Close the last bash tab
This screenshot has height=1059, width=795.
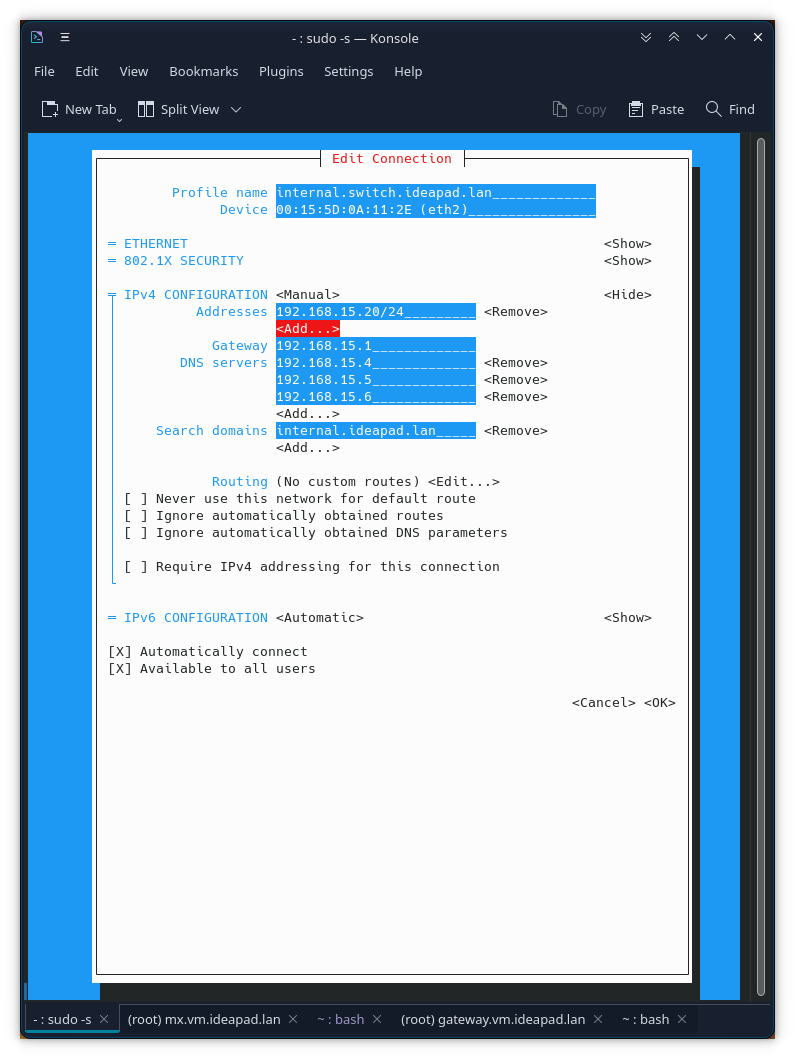[x=682, y=1019]
